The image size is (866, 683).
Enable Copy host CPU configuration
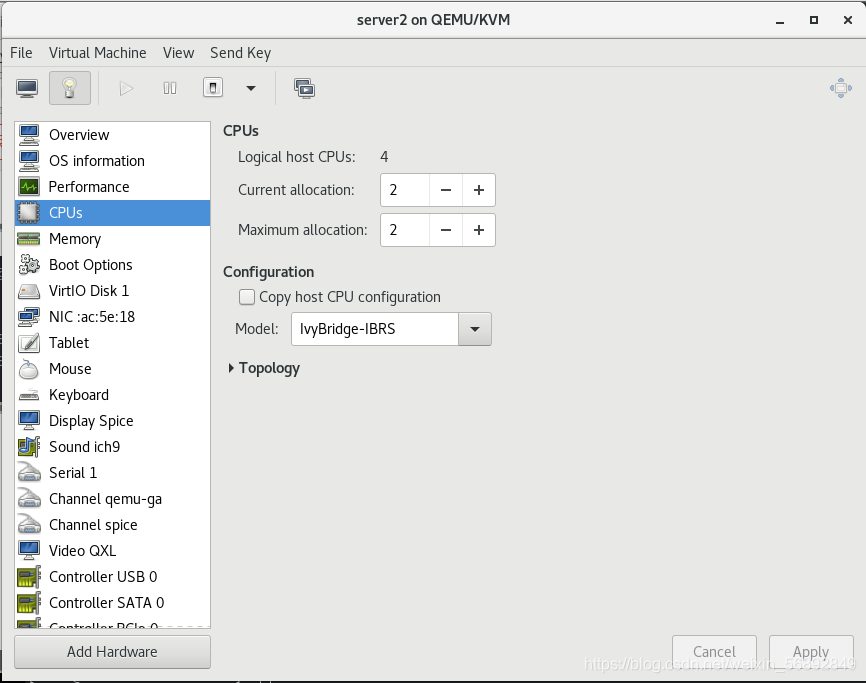(x=247, y=297)
